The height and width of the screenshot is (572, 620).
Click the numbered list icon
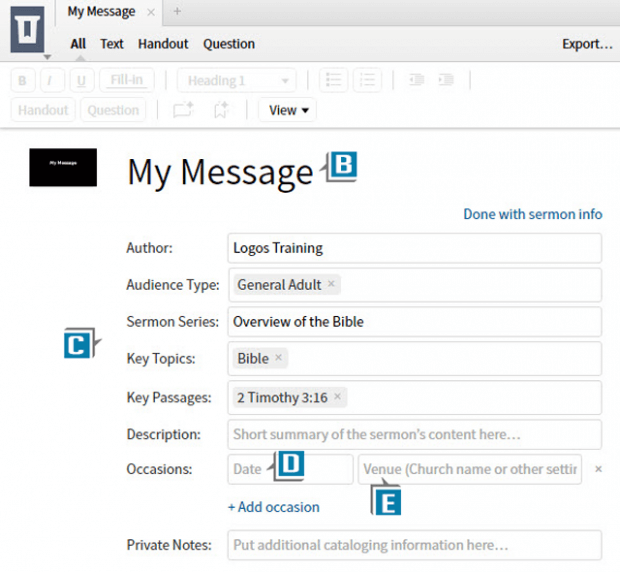click(367, 80)
